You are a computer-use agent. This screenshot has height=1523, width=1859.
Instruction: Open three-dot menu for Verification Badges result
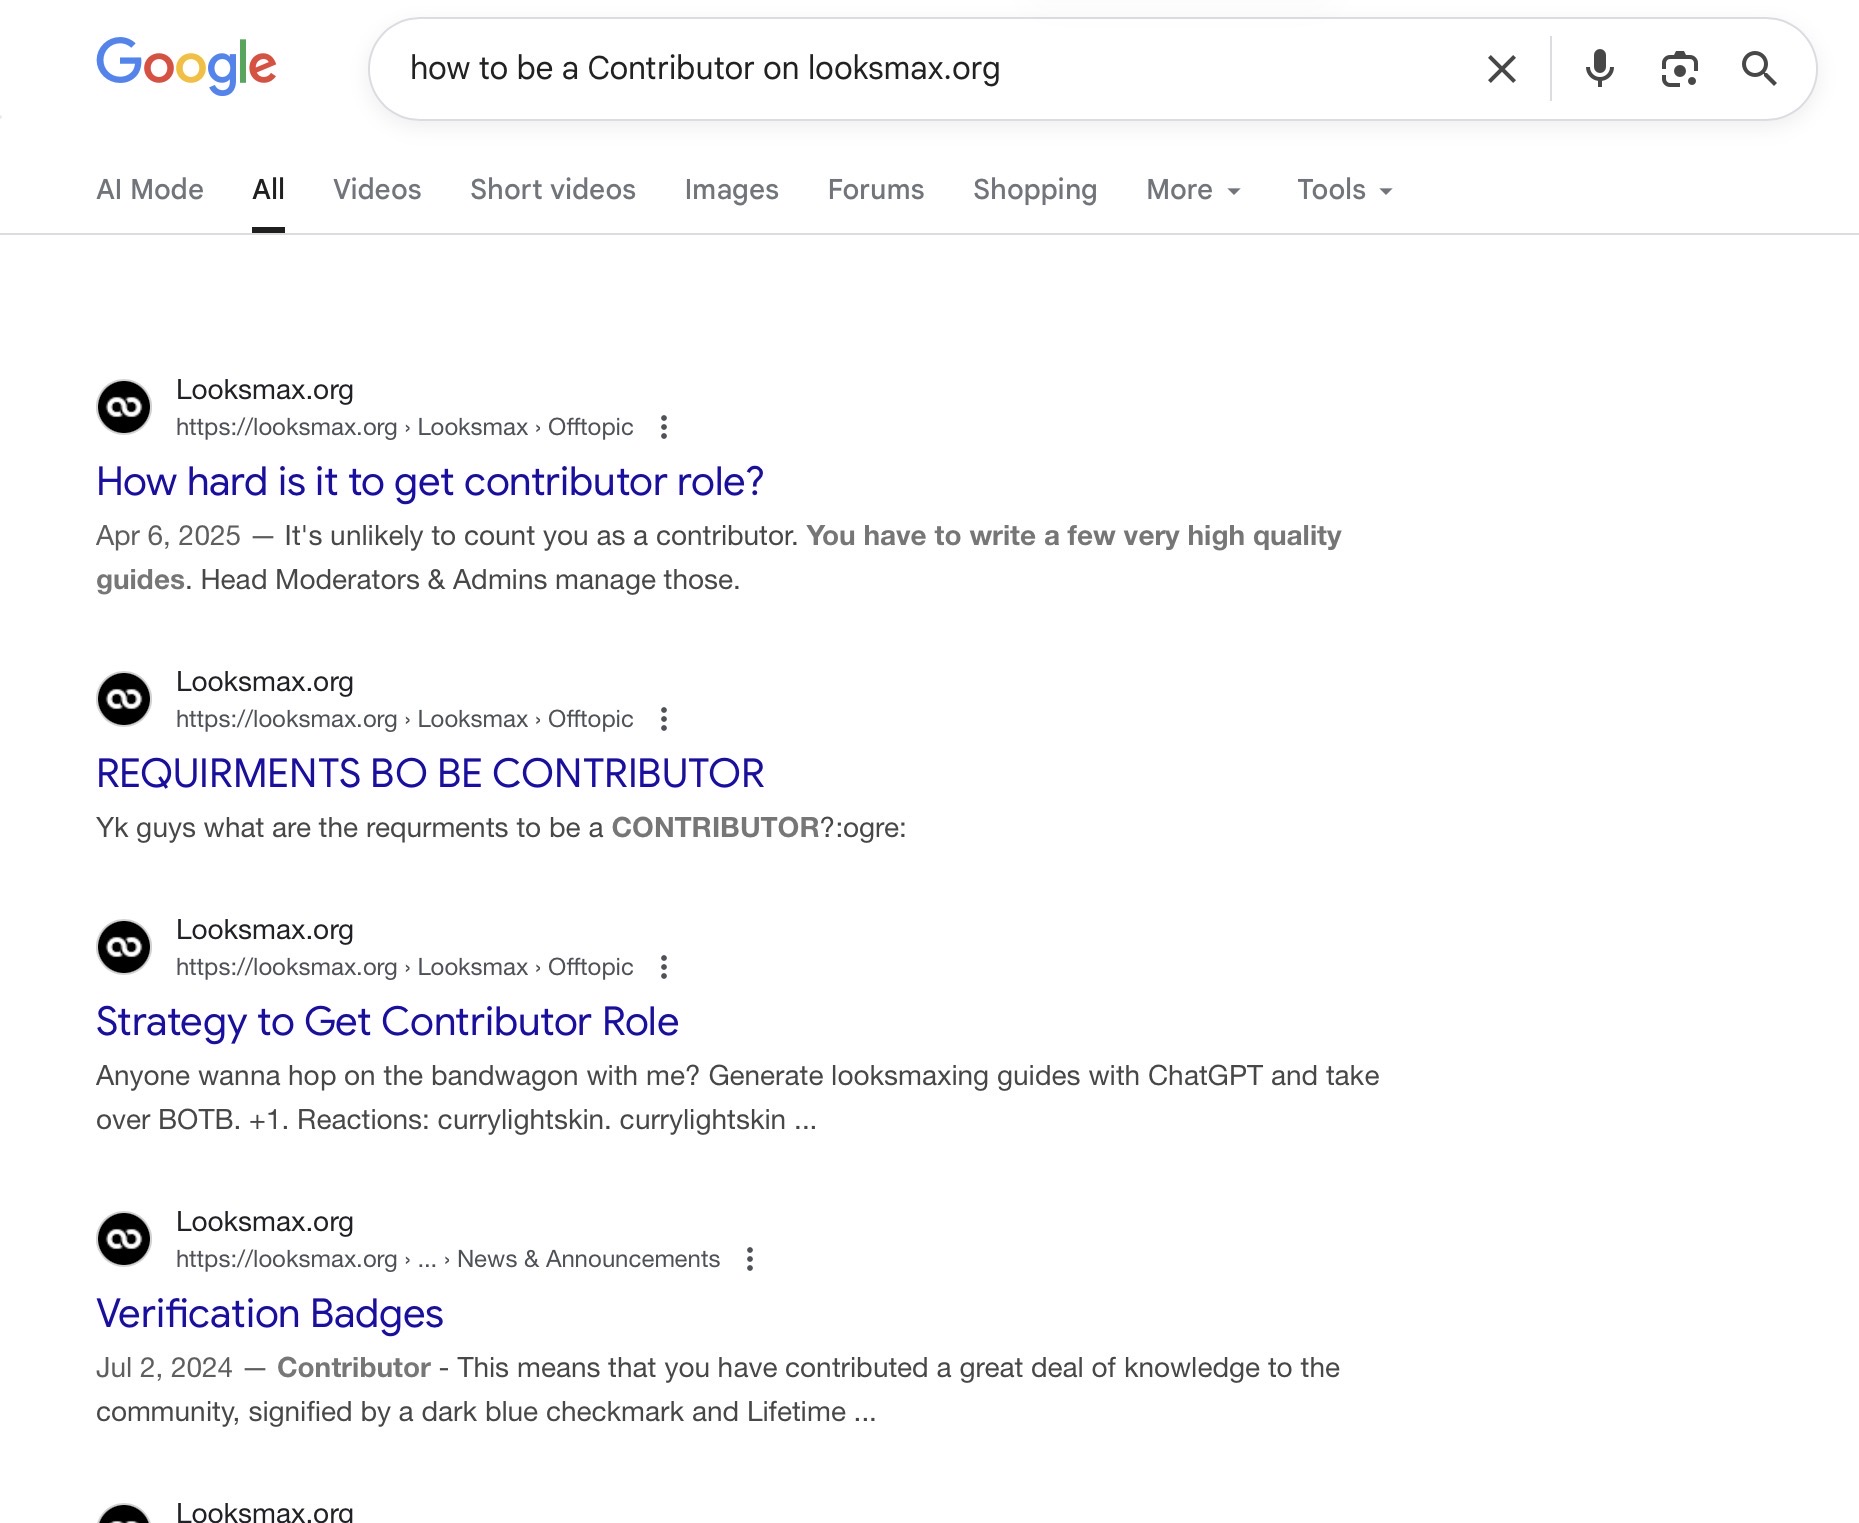coord(750,1260)
